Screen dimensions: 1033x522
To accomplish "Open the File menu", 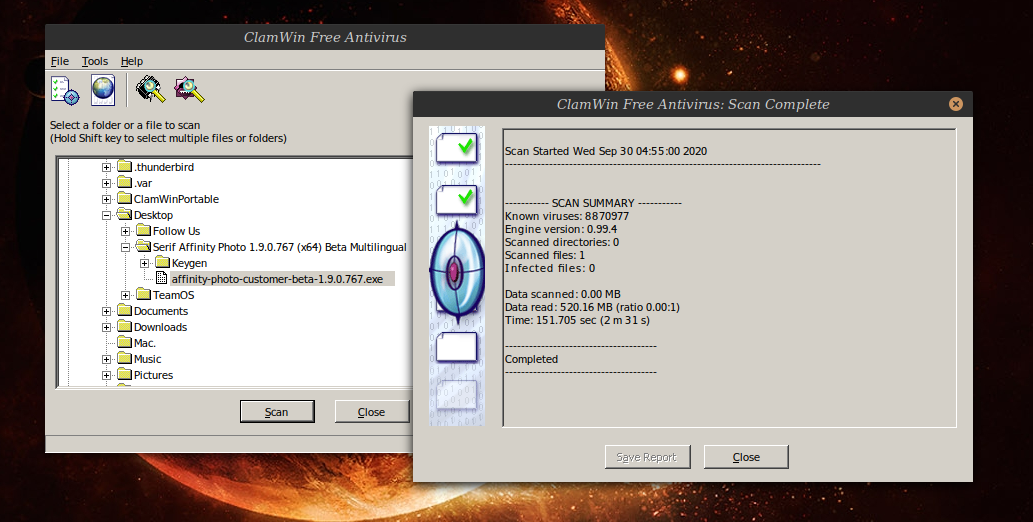I will [60, 61].
